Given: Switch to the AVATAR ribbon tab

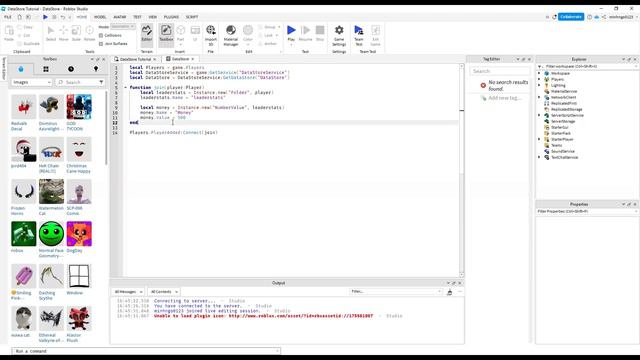Looking at the screenshot, I should tap(120, 17).
